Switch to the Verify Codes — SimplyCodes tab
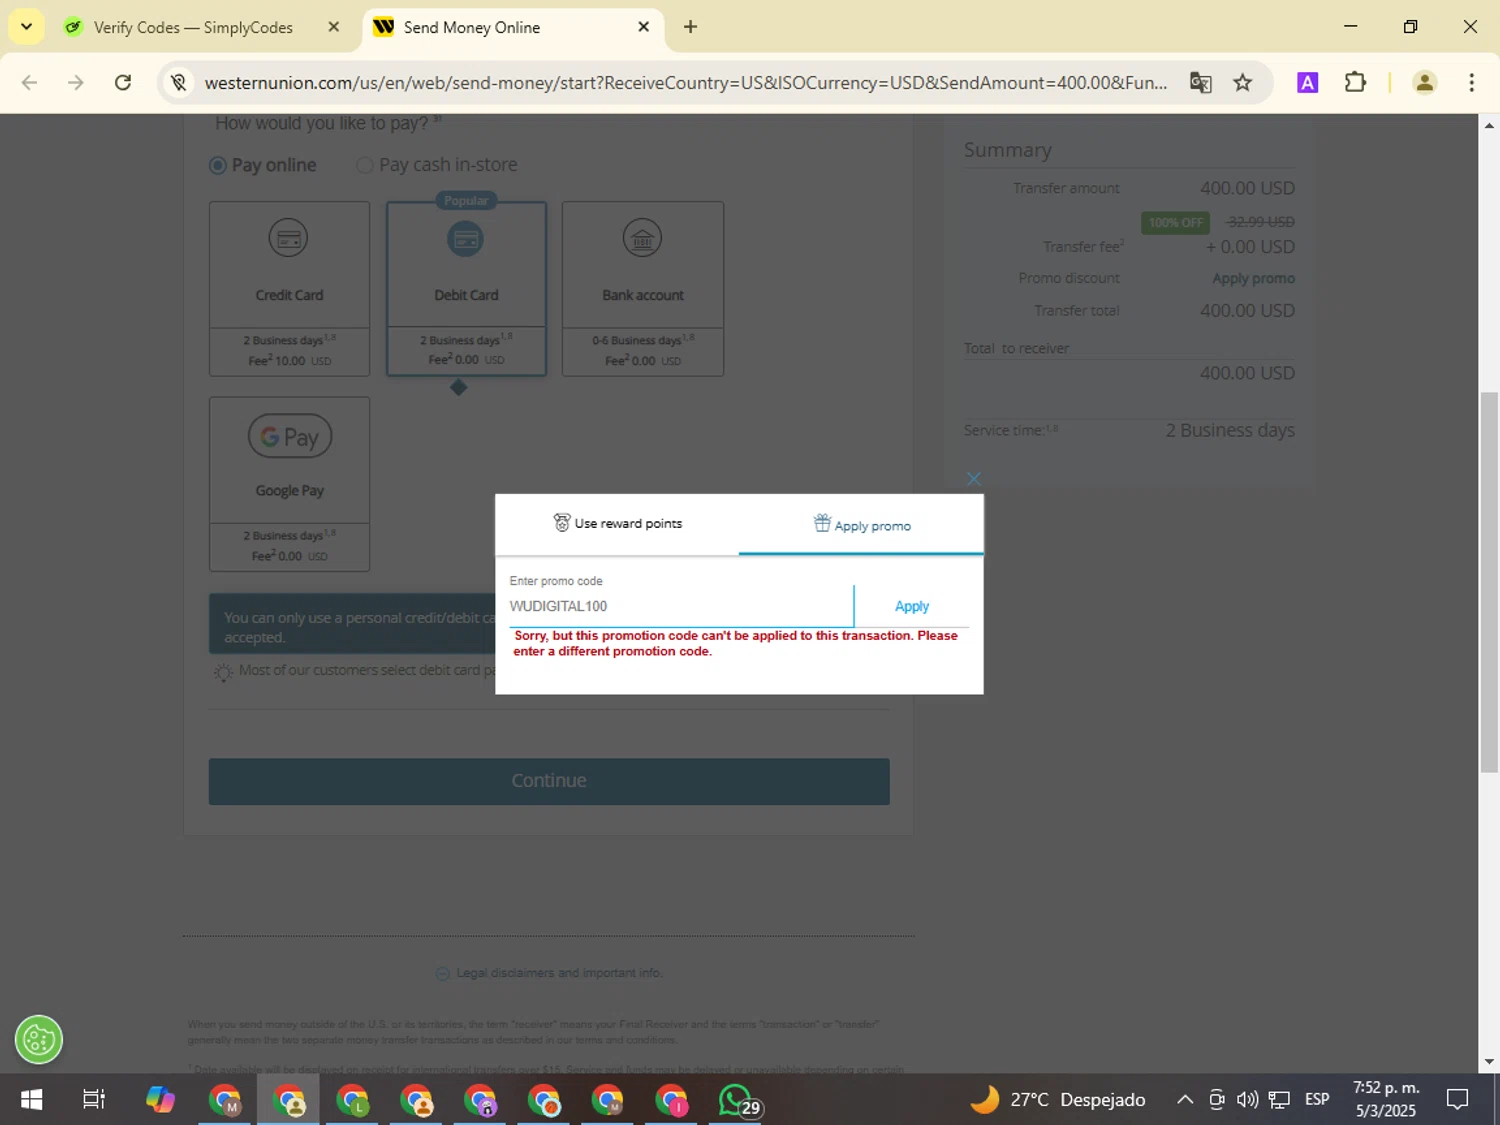Image resolution: width=1500 pixels, height=1125 pixels. click(193, 27)
